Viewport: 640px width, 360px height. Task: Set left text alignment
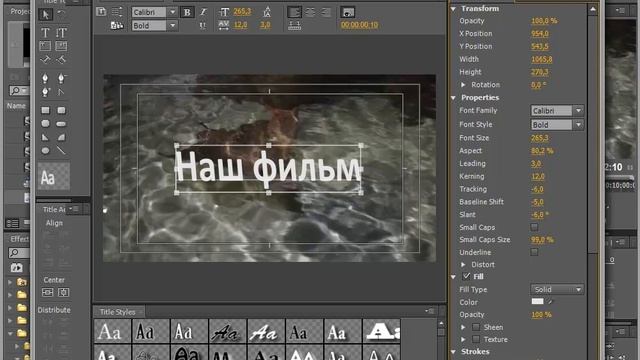(294, 12)
